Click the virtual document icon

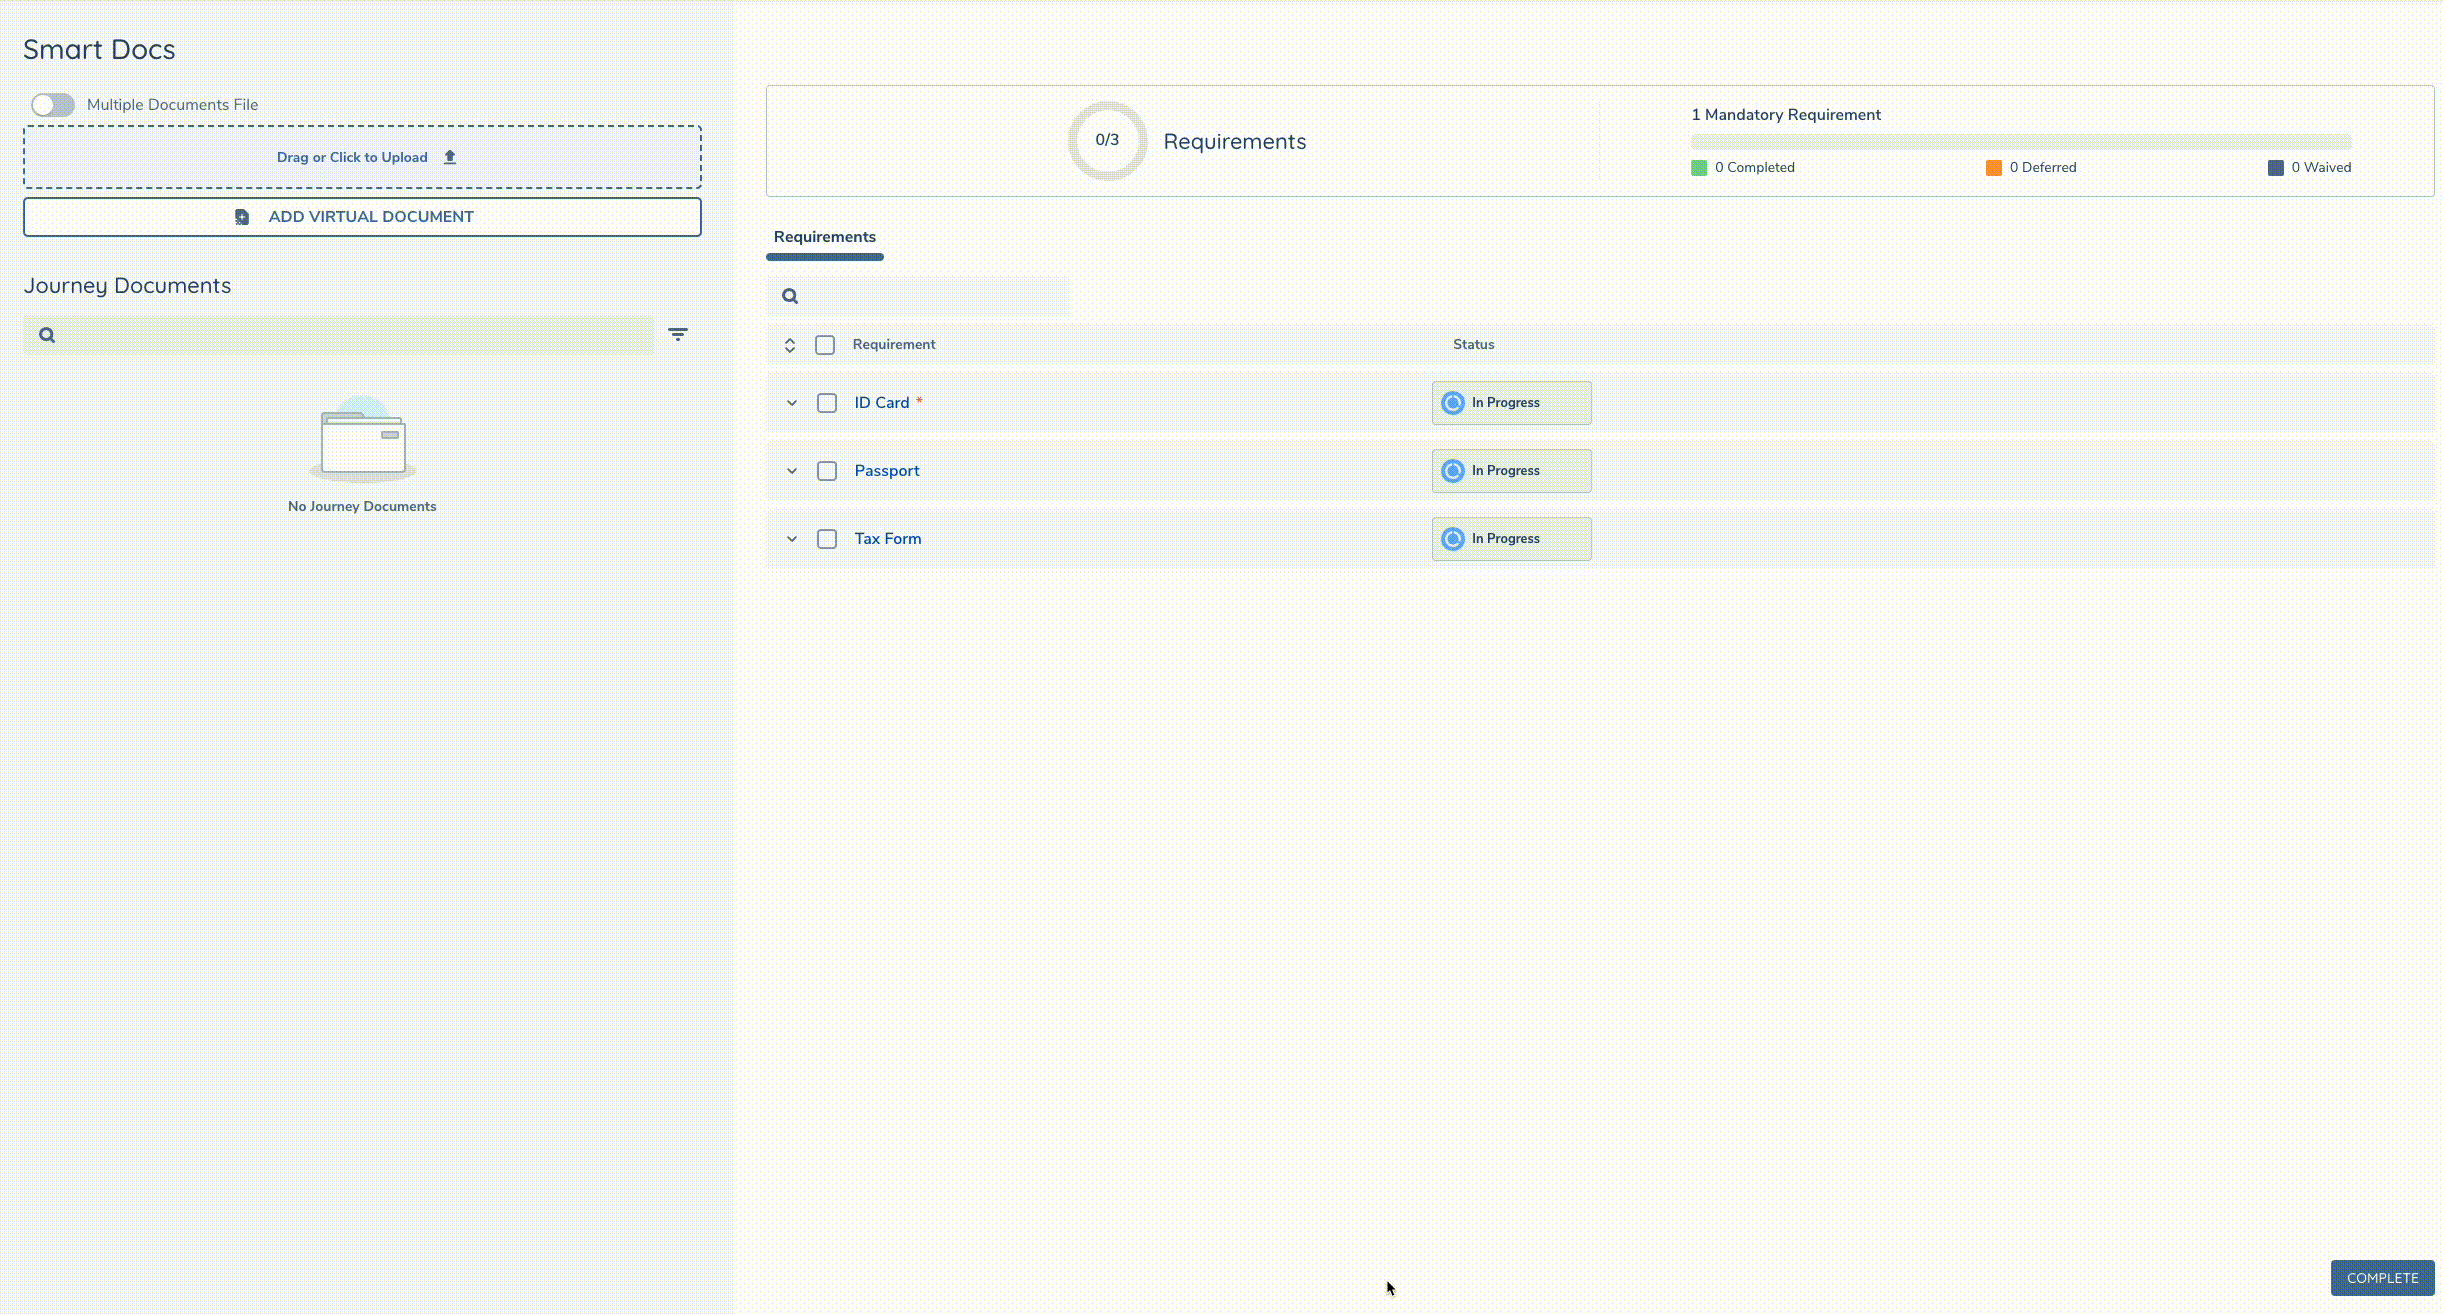click(242, 217)
